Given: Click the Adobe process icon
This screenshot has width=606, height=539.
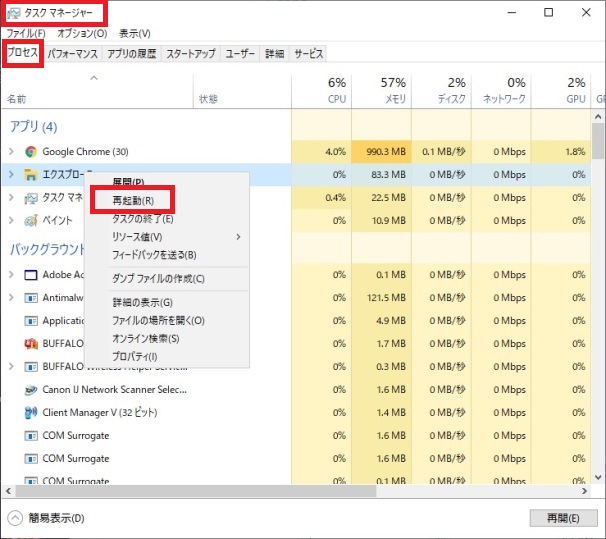Looking at the screenshot, I should (31, 275).
